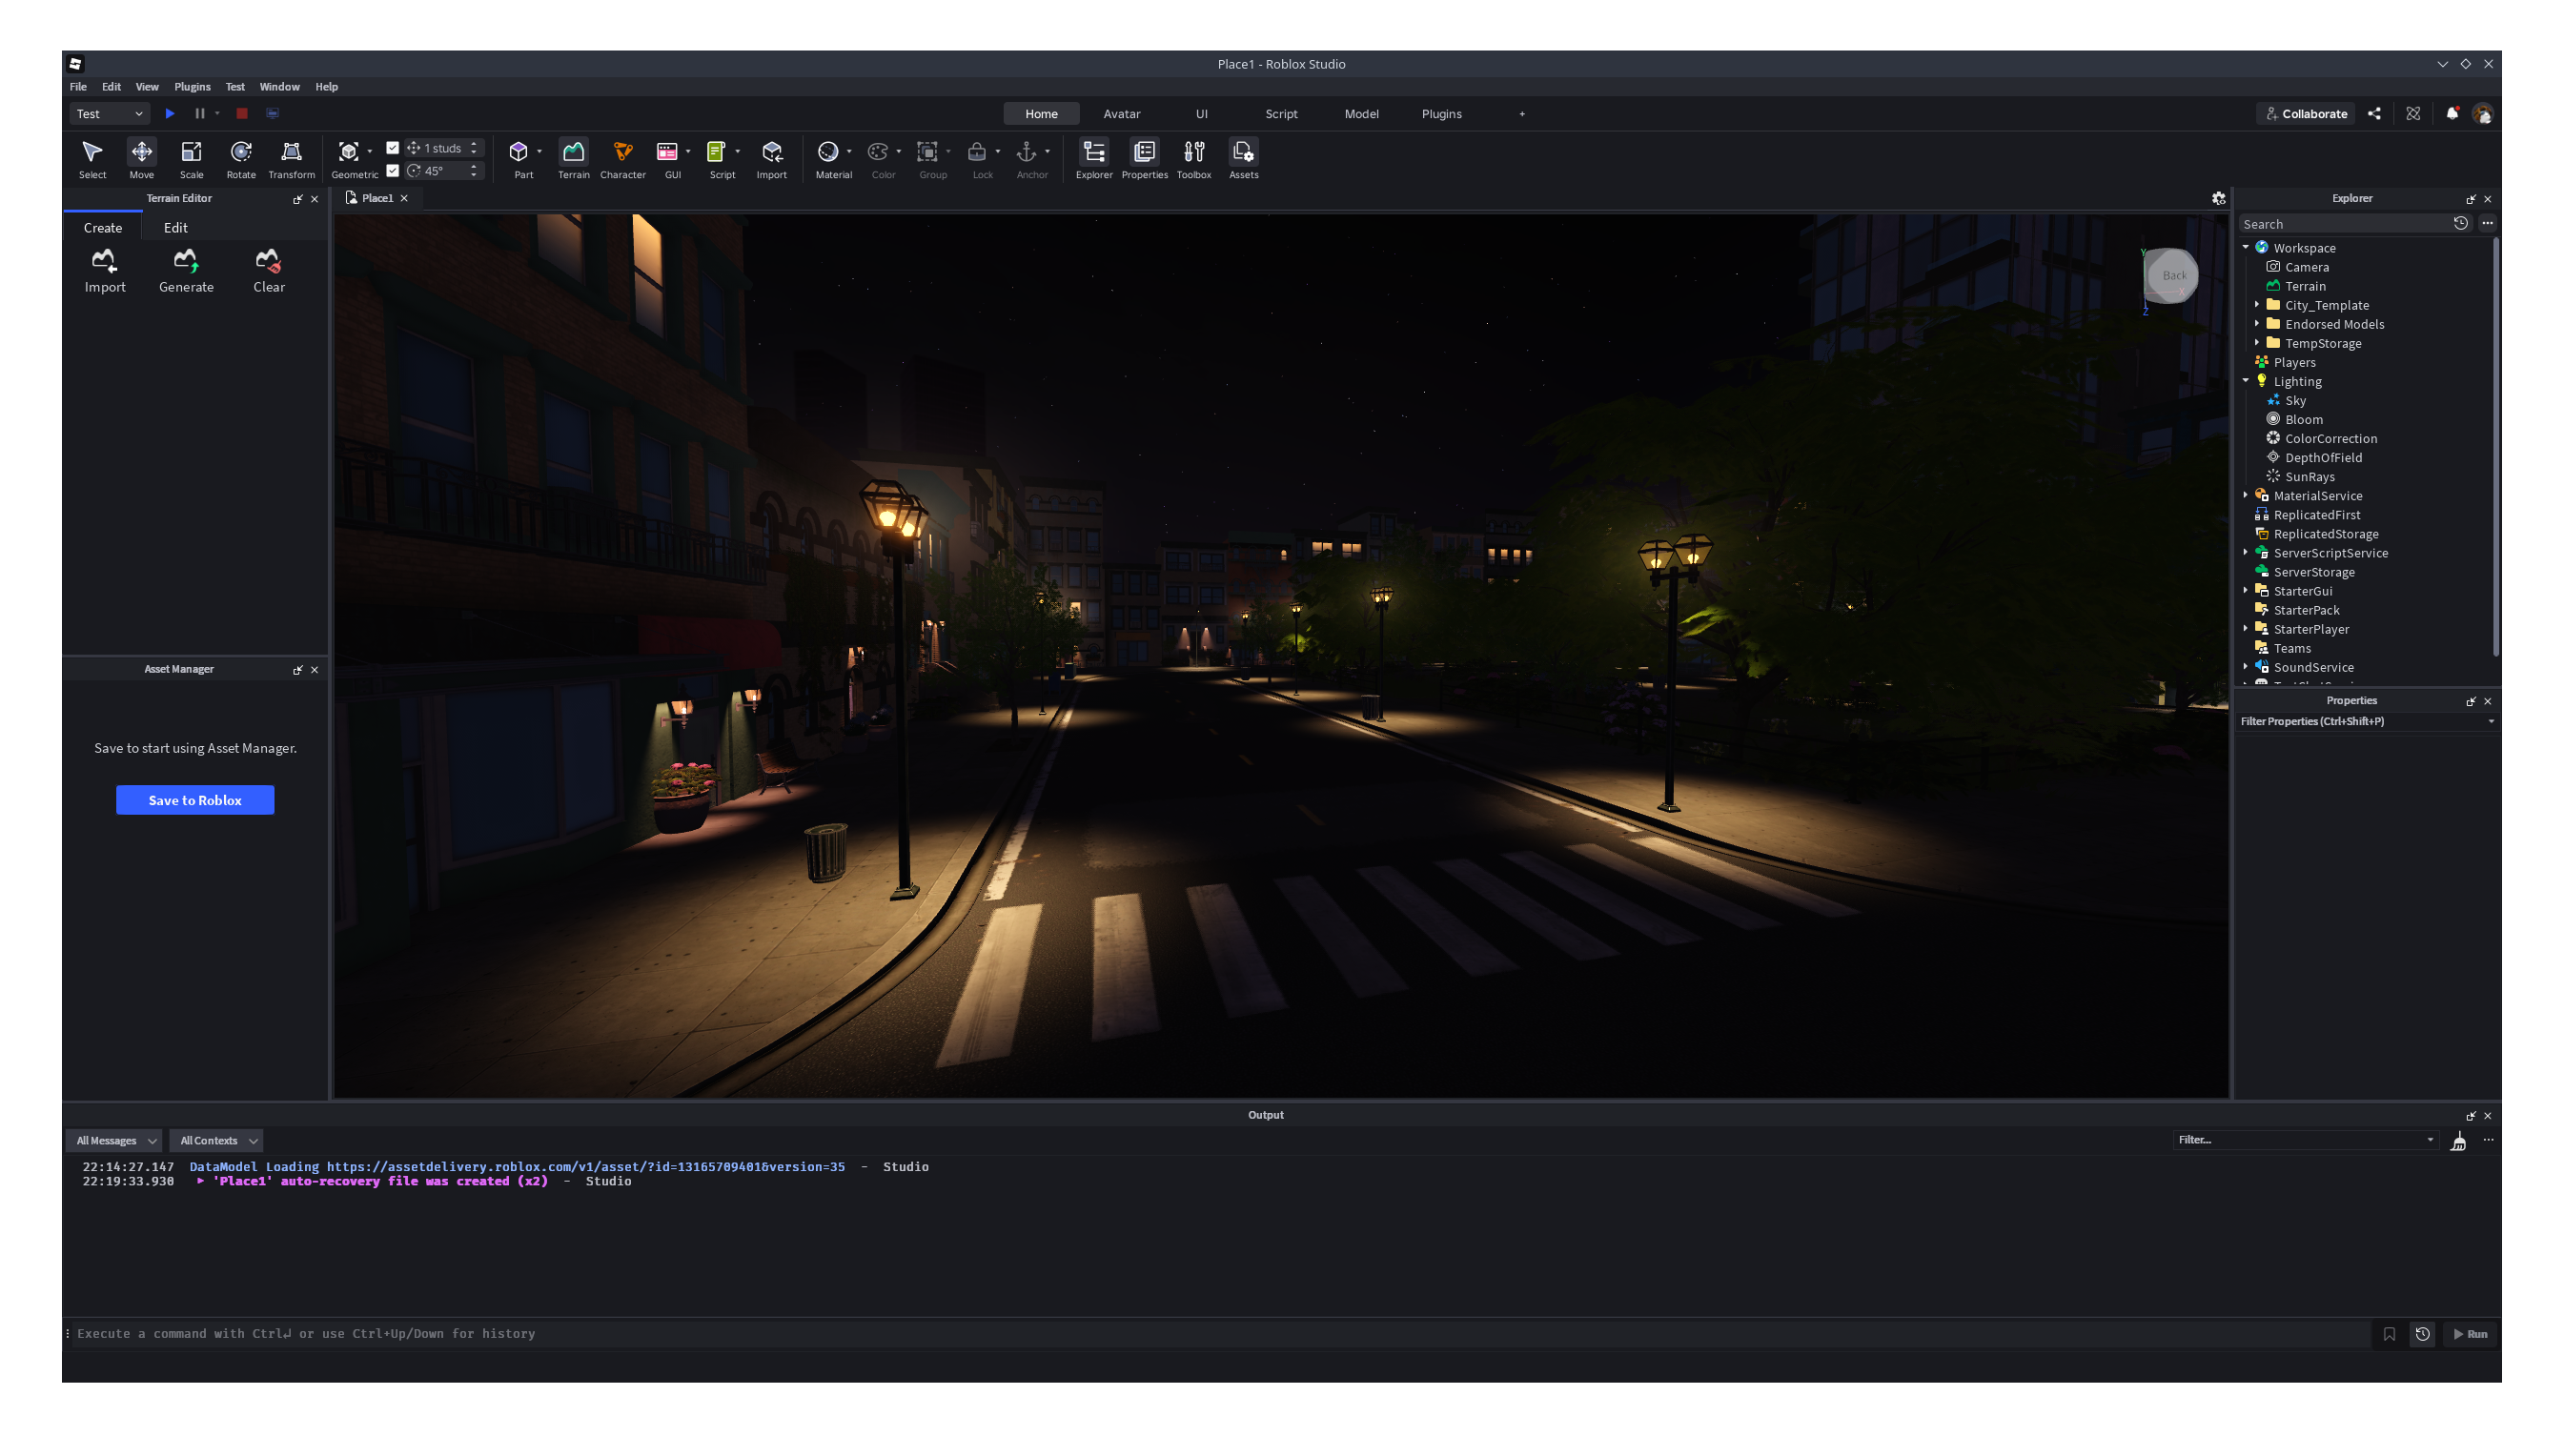Clear output with the broom icon
This screenshot has width=2564, height=1456.
(2458, 1141)
